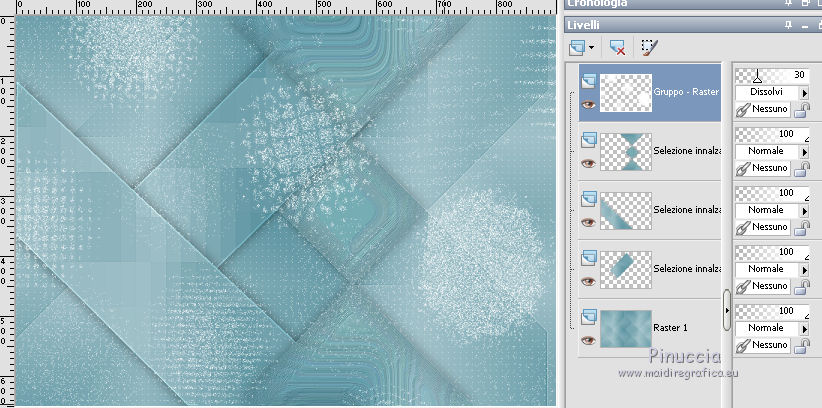
Task: Select the layer thumbnail with hourglass shape
Action: 626,152
